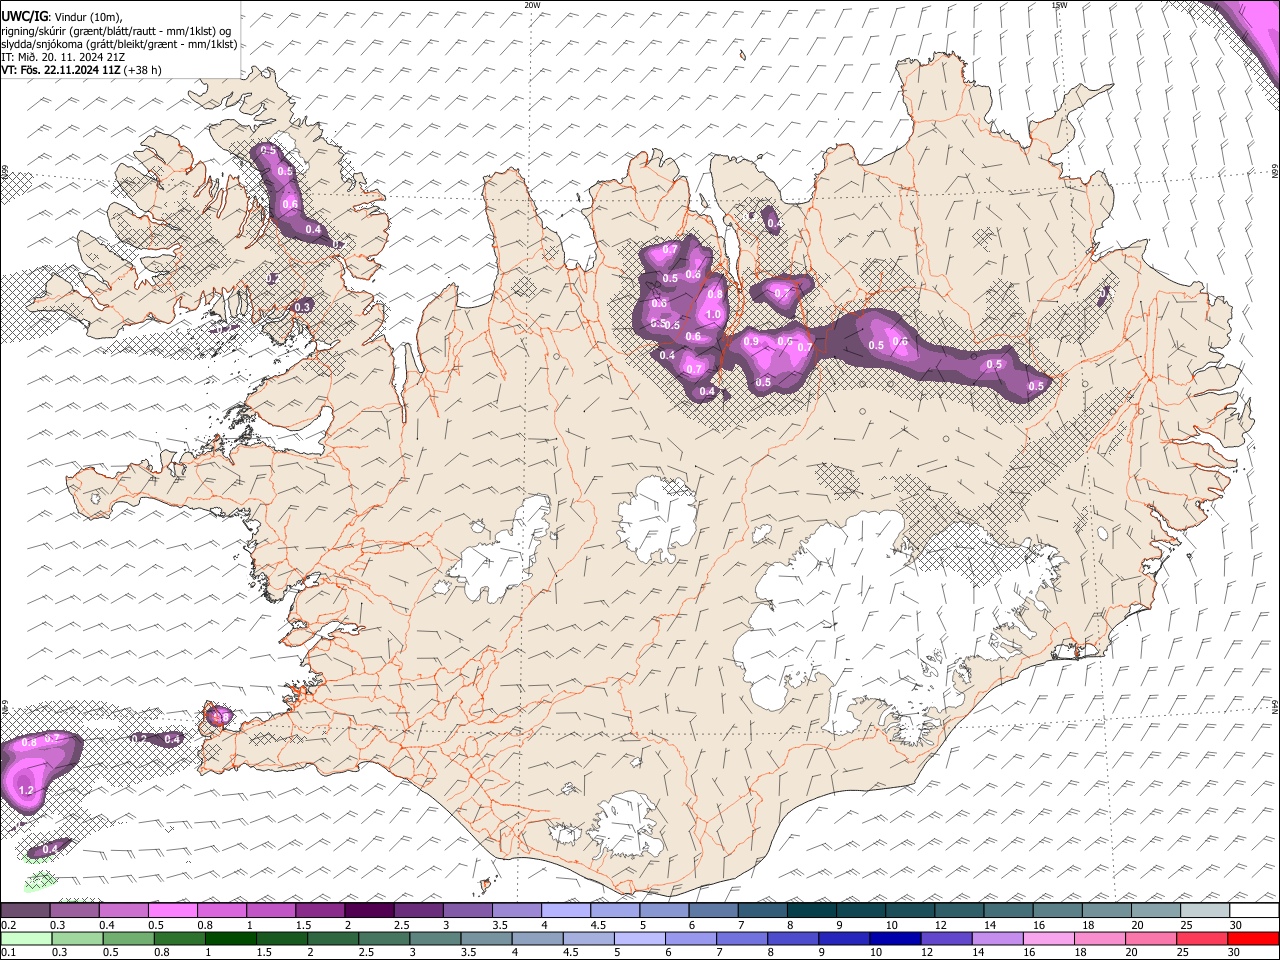The width and height of the screenshot is (1280, 960).
Task: Click the "0.1" label under the green legend row
Action: [x=8, y=952]
